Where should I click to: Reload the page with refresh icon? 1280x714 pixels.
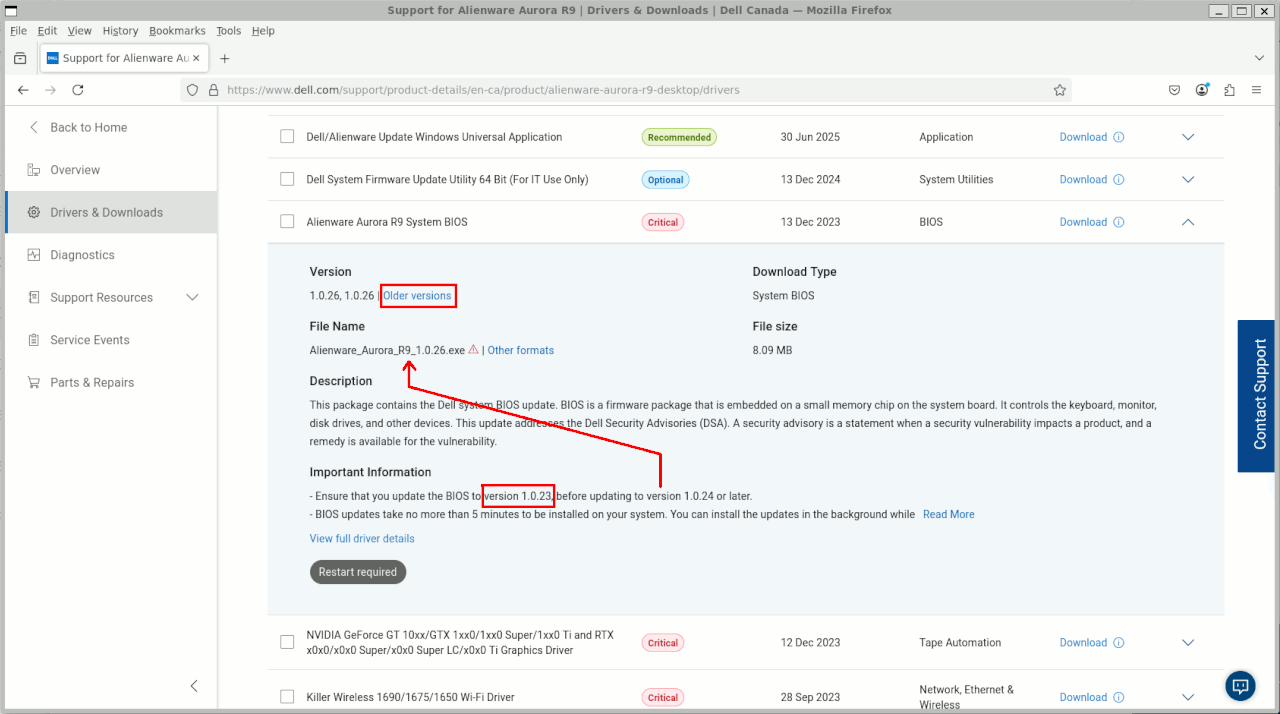[x=78, y=90]
